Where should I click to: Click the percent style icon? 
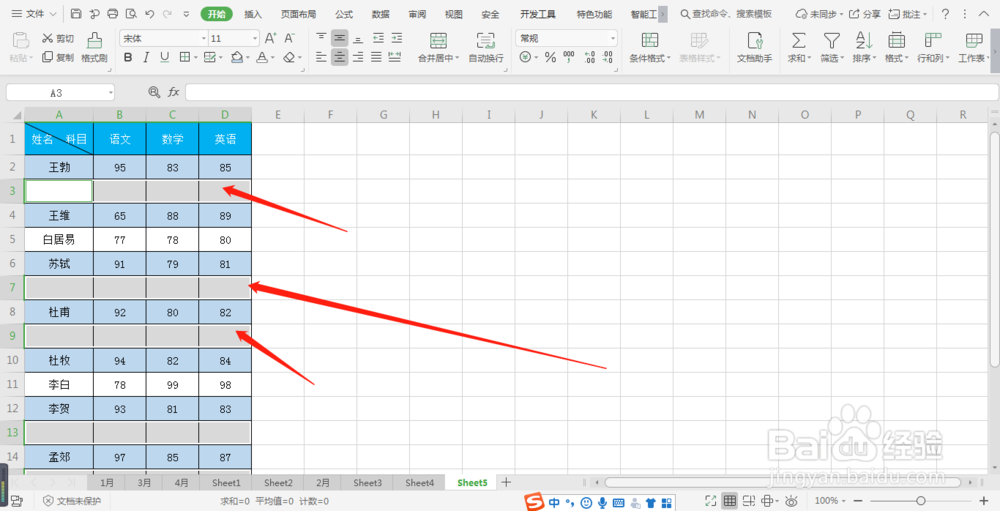(x=550, y=57)
